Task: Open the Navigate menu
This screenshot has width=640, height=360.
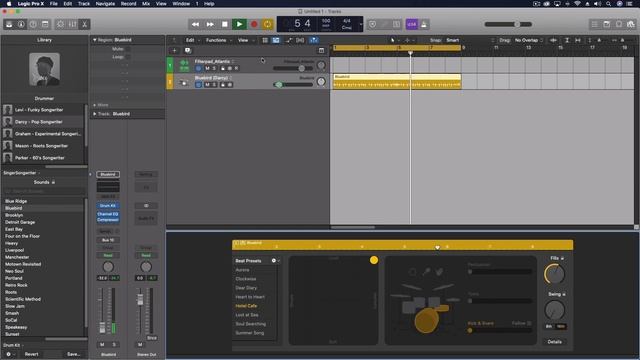Action: [x=105, y=4]
